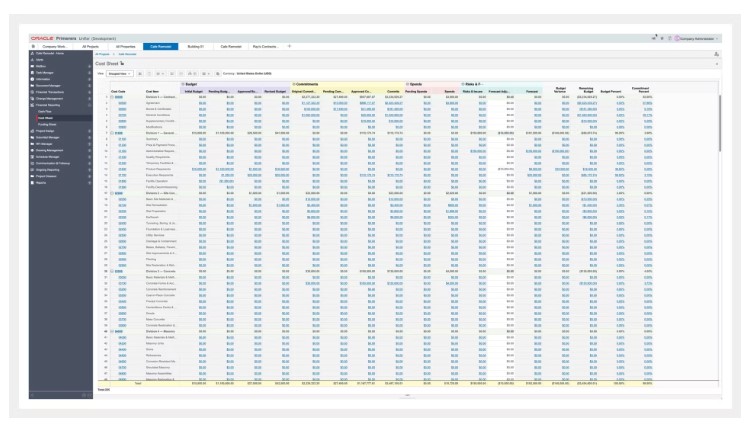
Task: Click the Project Design sidebar icon
Action: (x=32, y=131)
